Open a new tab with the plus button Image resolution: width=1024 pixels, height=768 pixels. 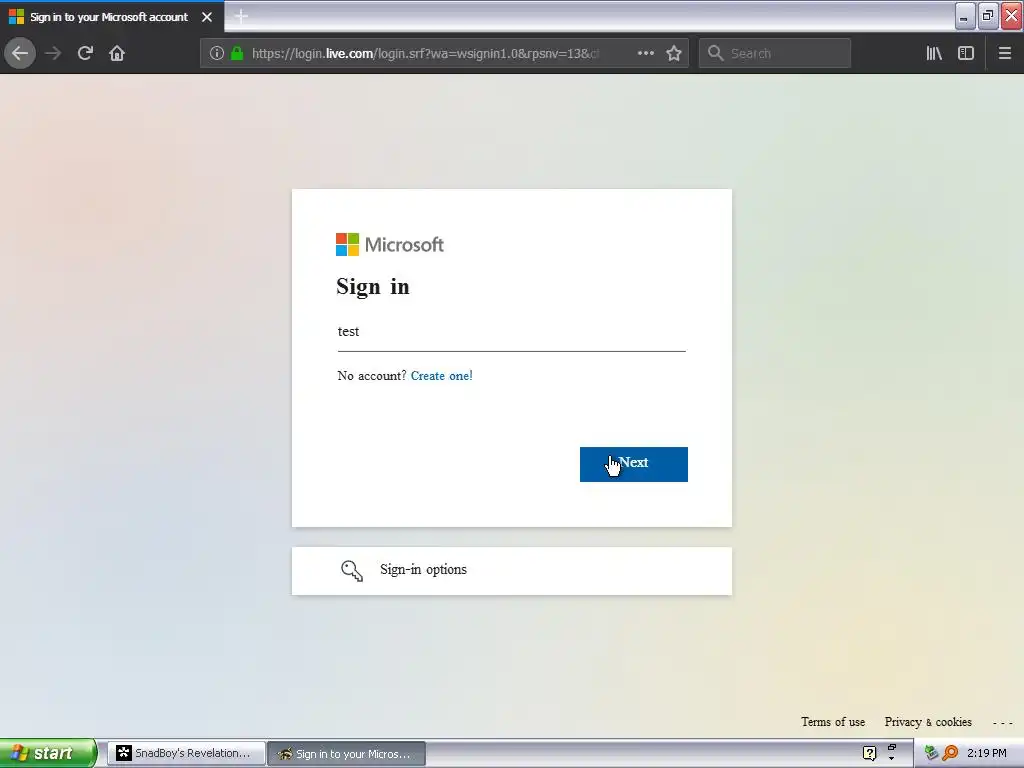pos(241,16)
